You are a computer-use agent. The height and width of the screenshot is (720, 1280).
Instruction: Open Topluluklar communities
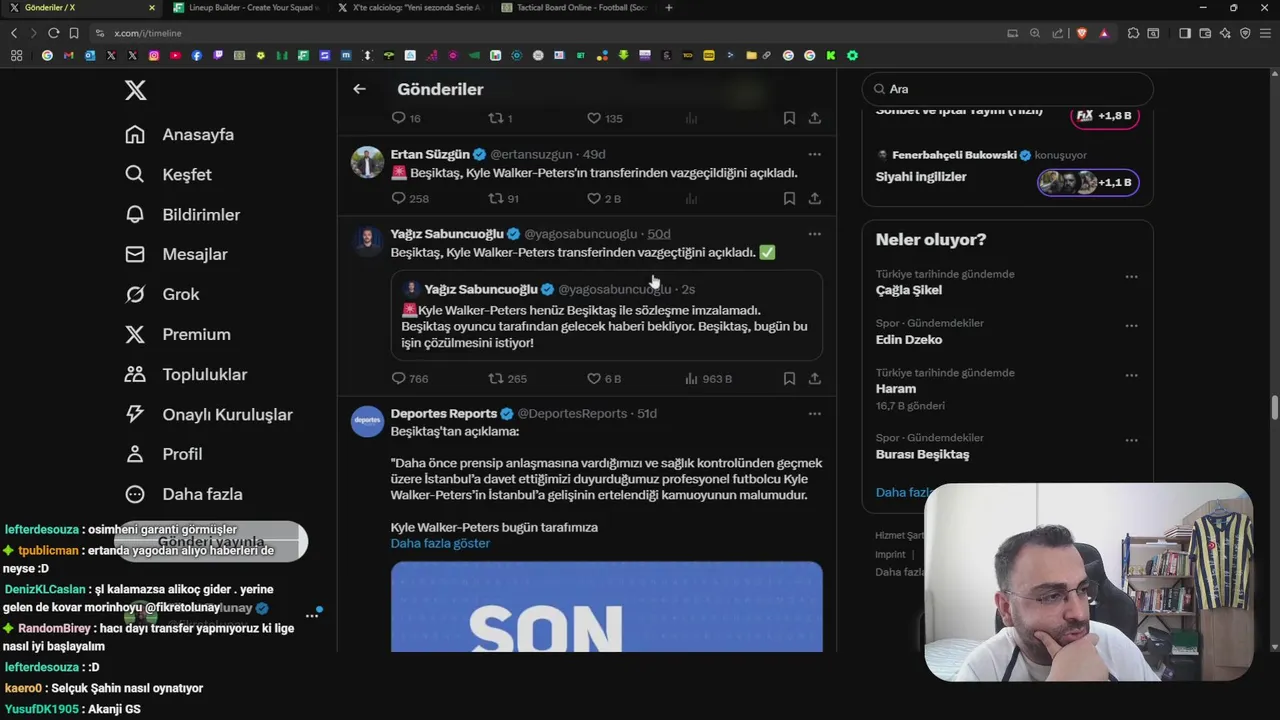pos(185,375)
